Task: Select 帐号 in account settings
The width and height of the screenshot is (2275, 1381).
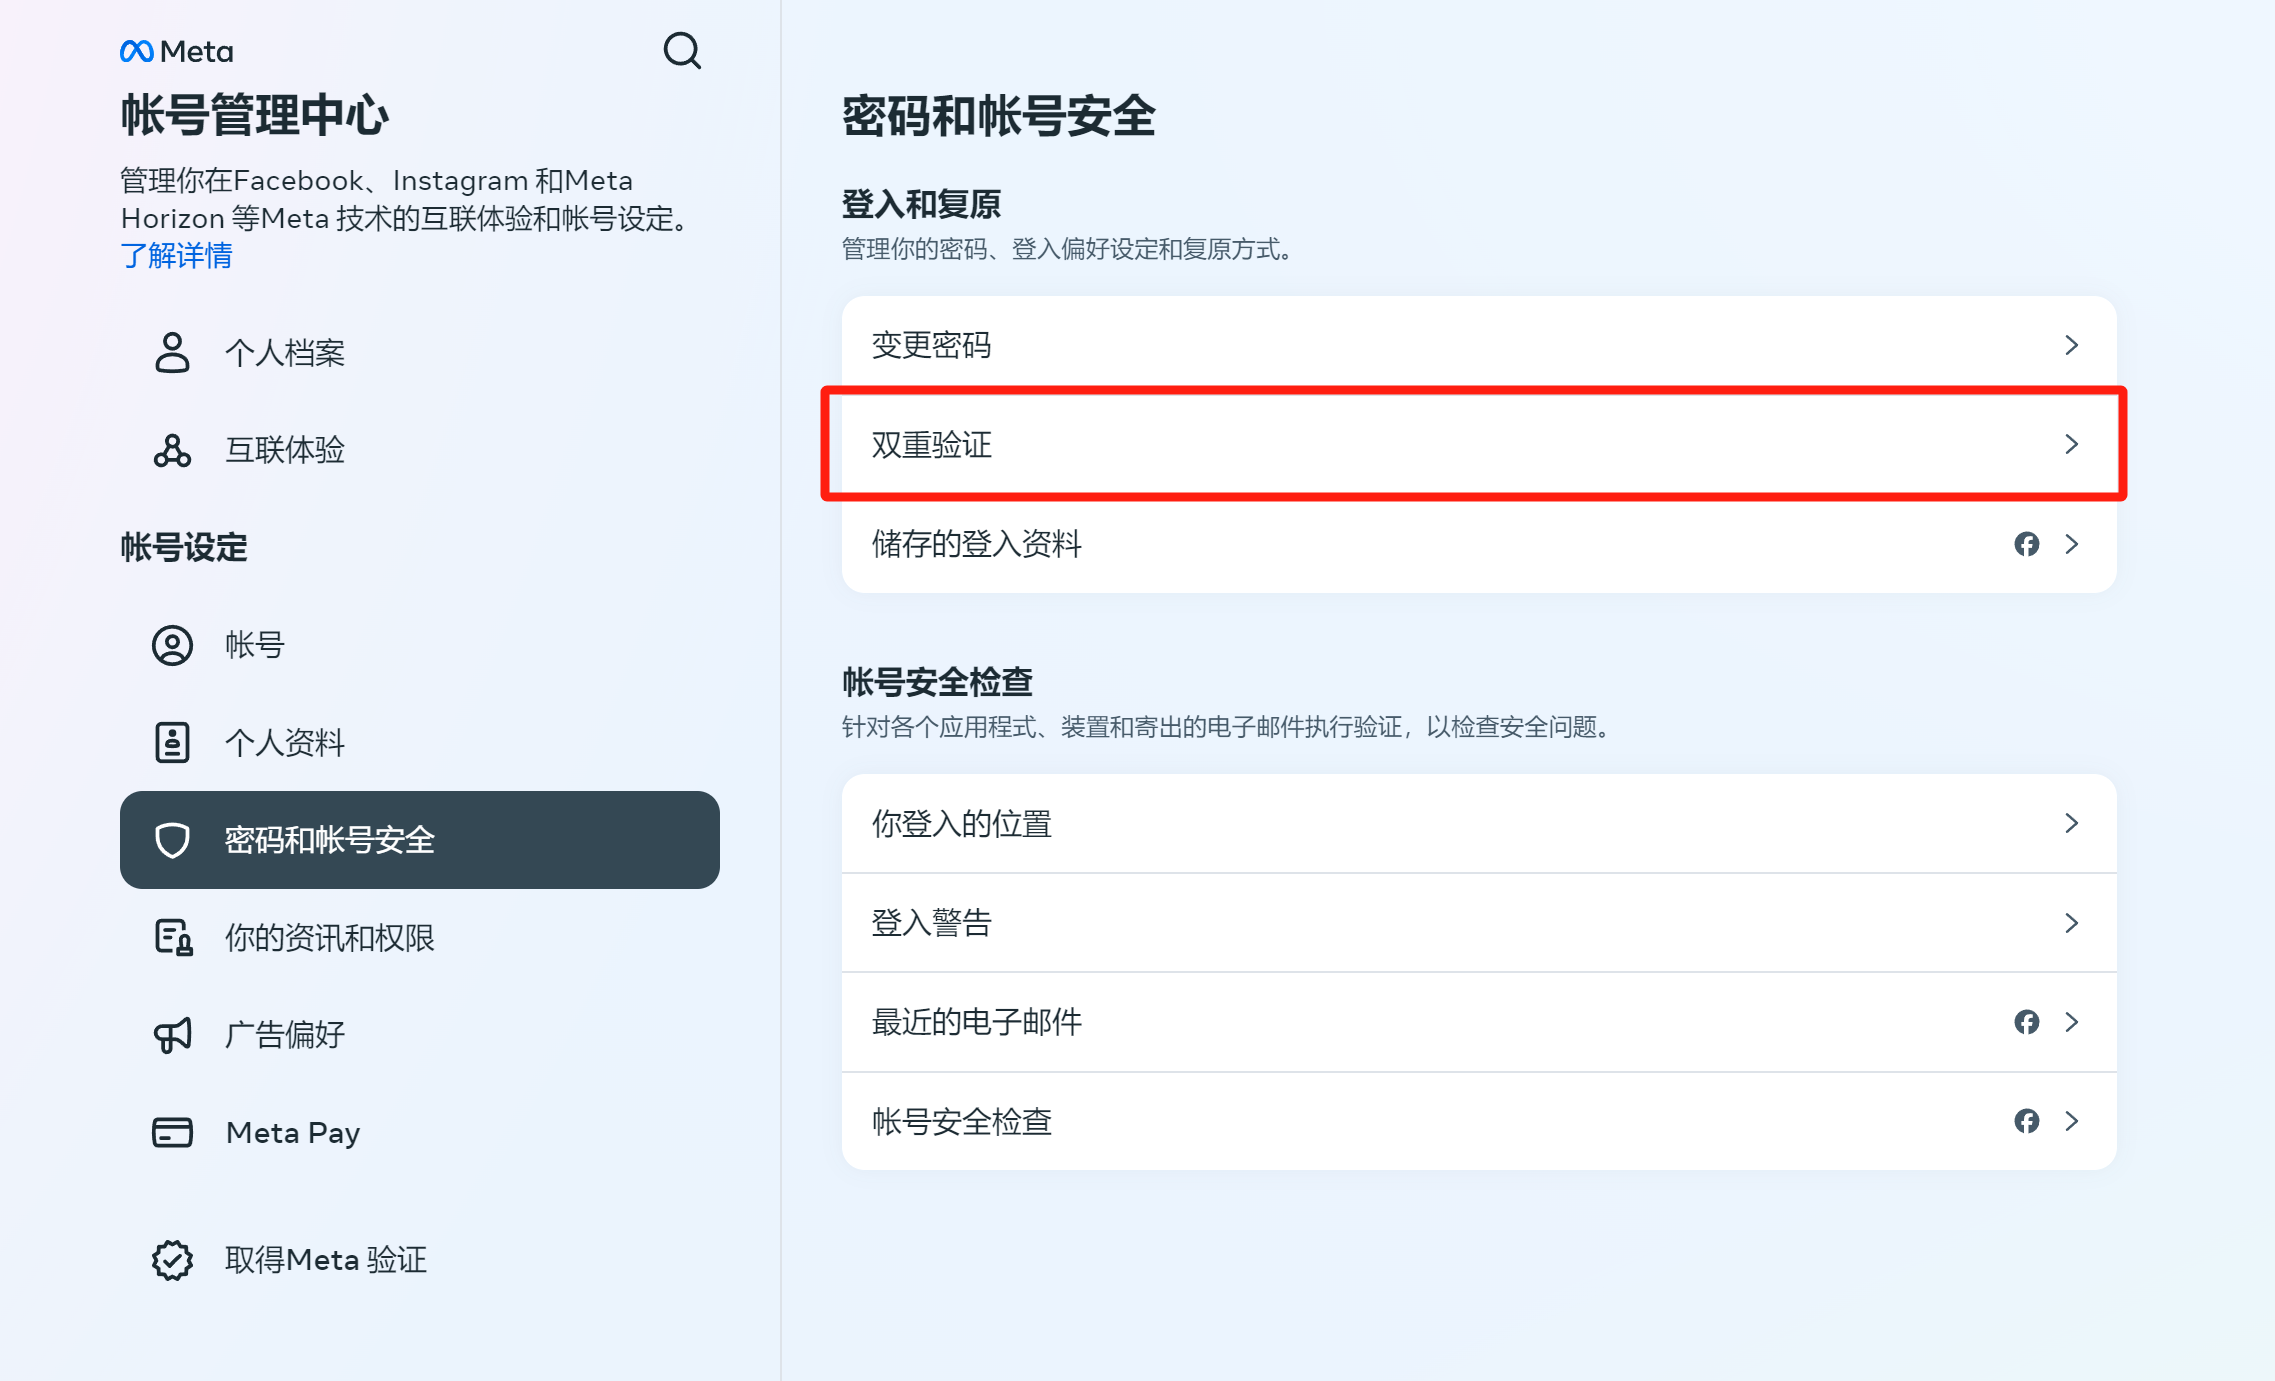Action: 420,645
